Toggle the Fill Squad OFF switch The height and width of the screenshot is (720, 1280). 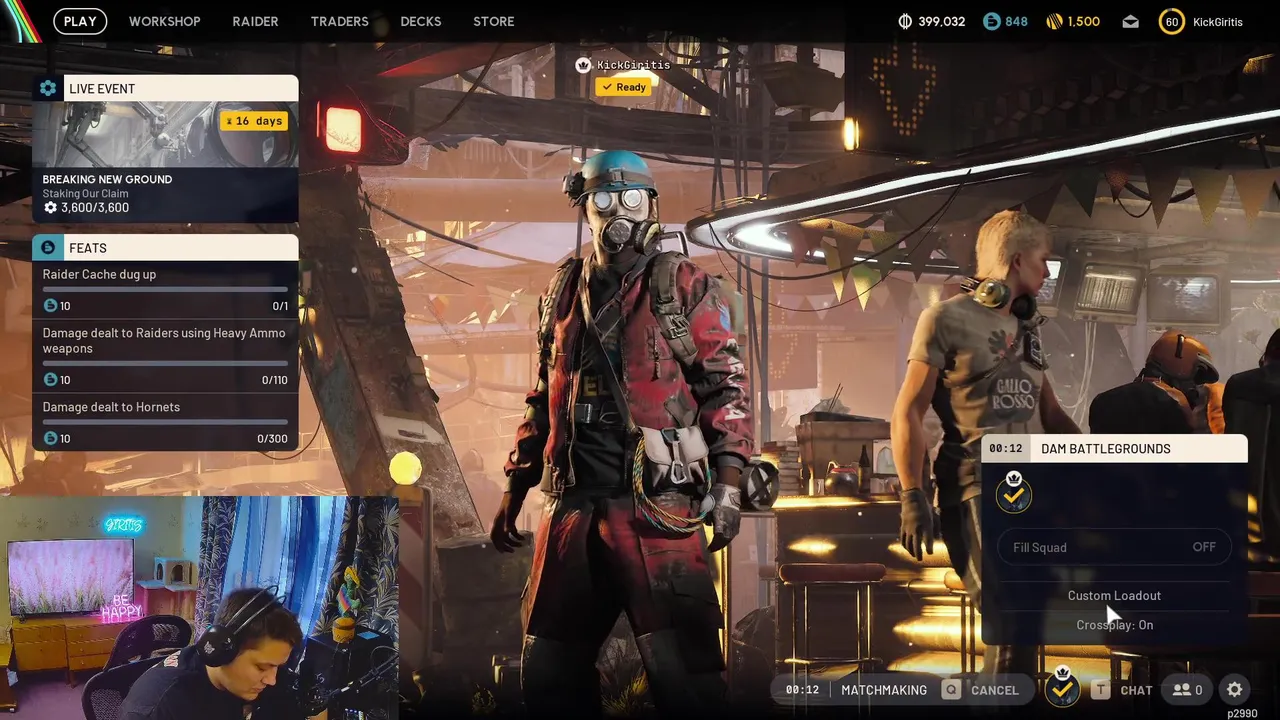[x=1114, y=547]
